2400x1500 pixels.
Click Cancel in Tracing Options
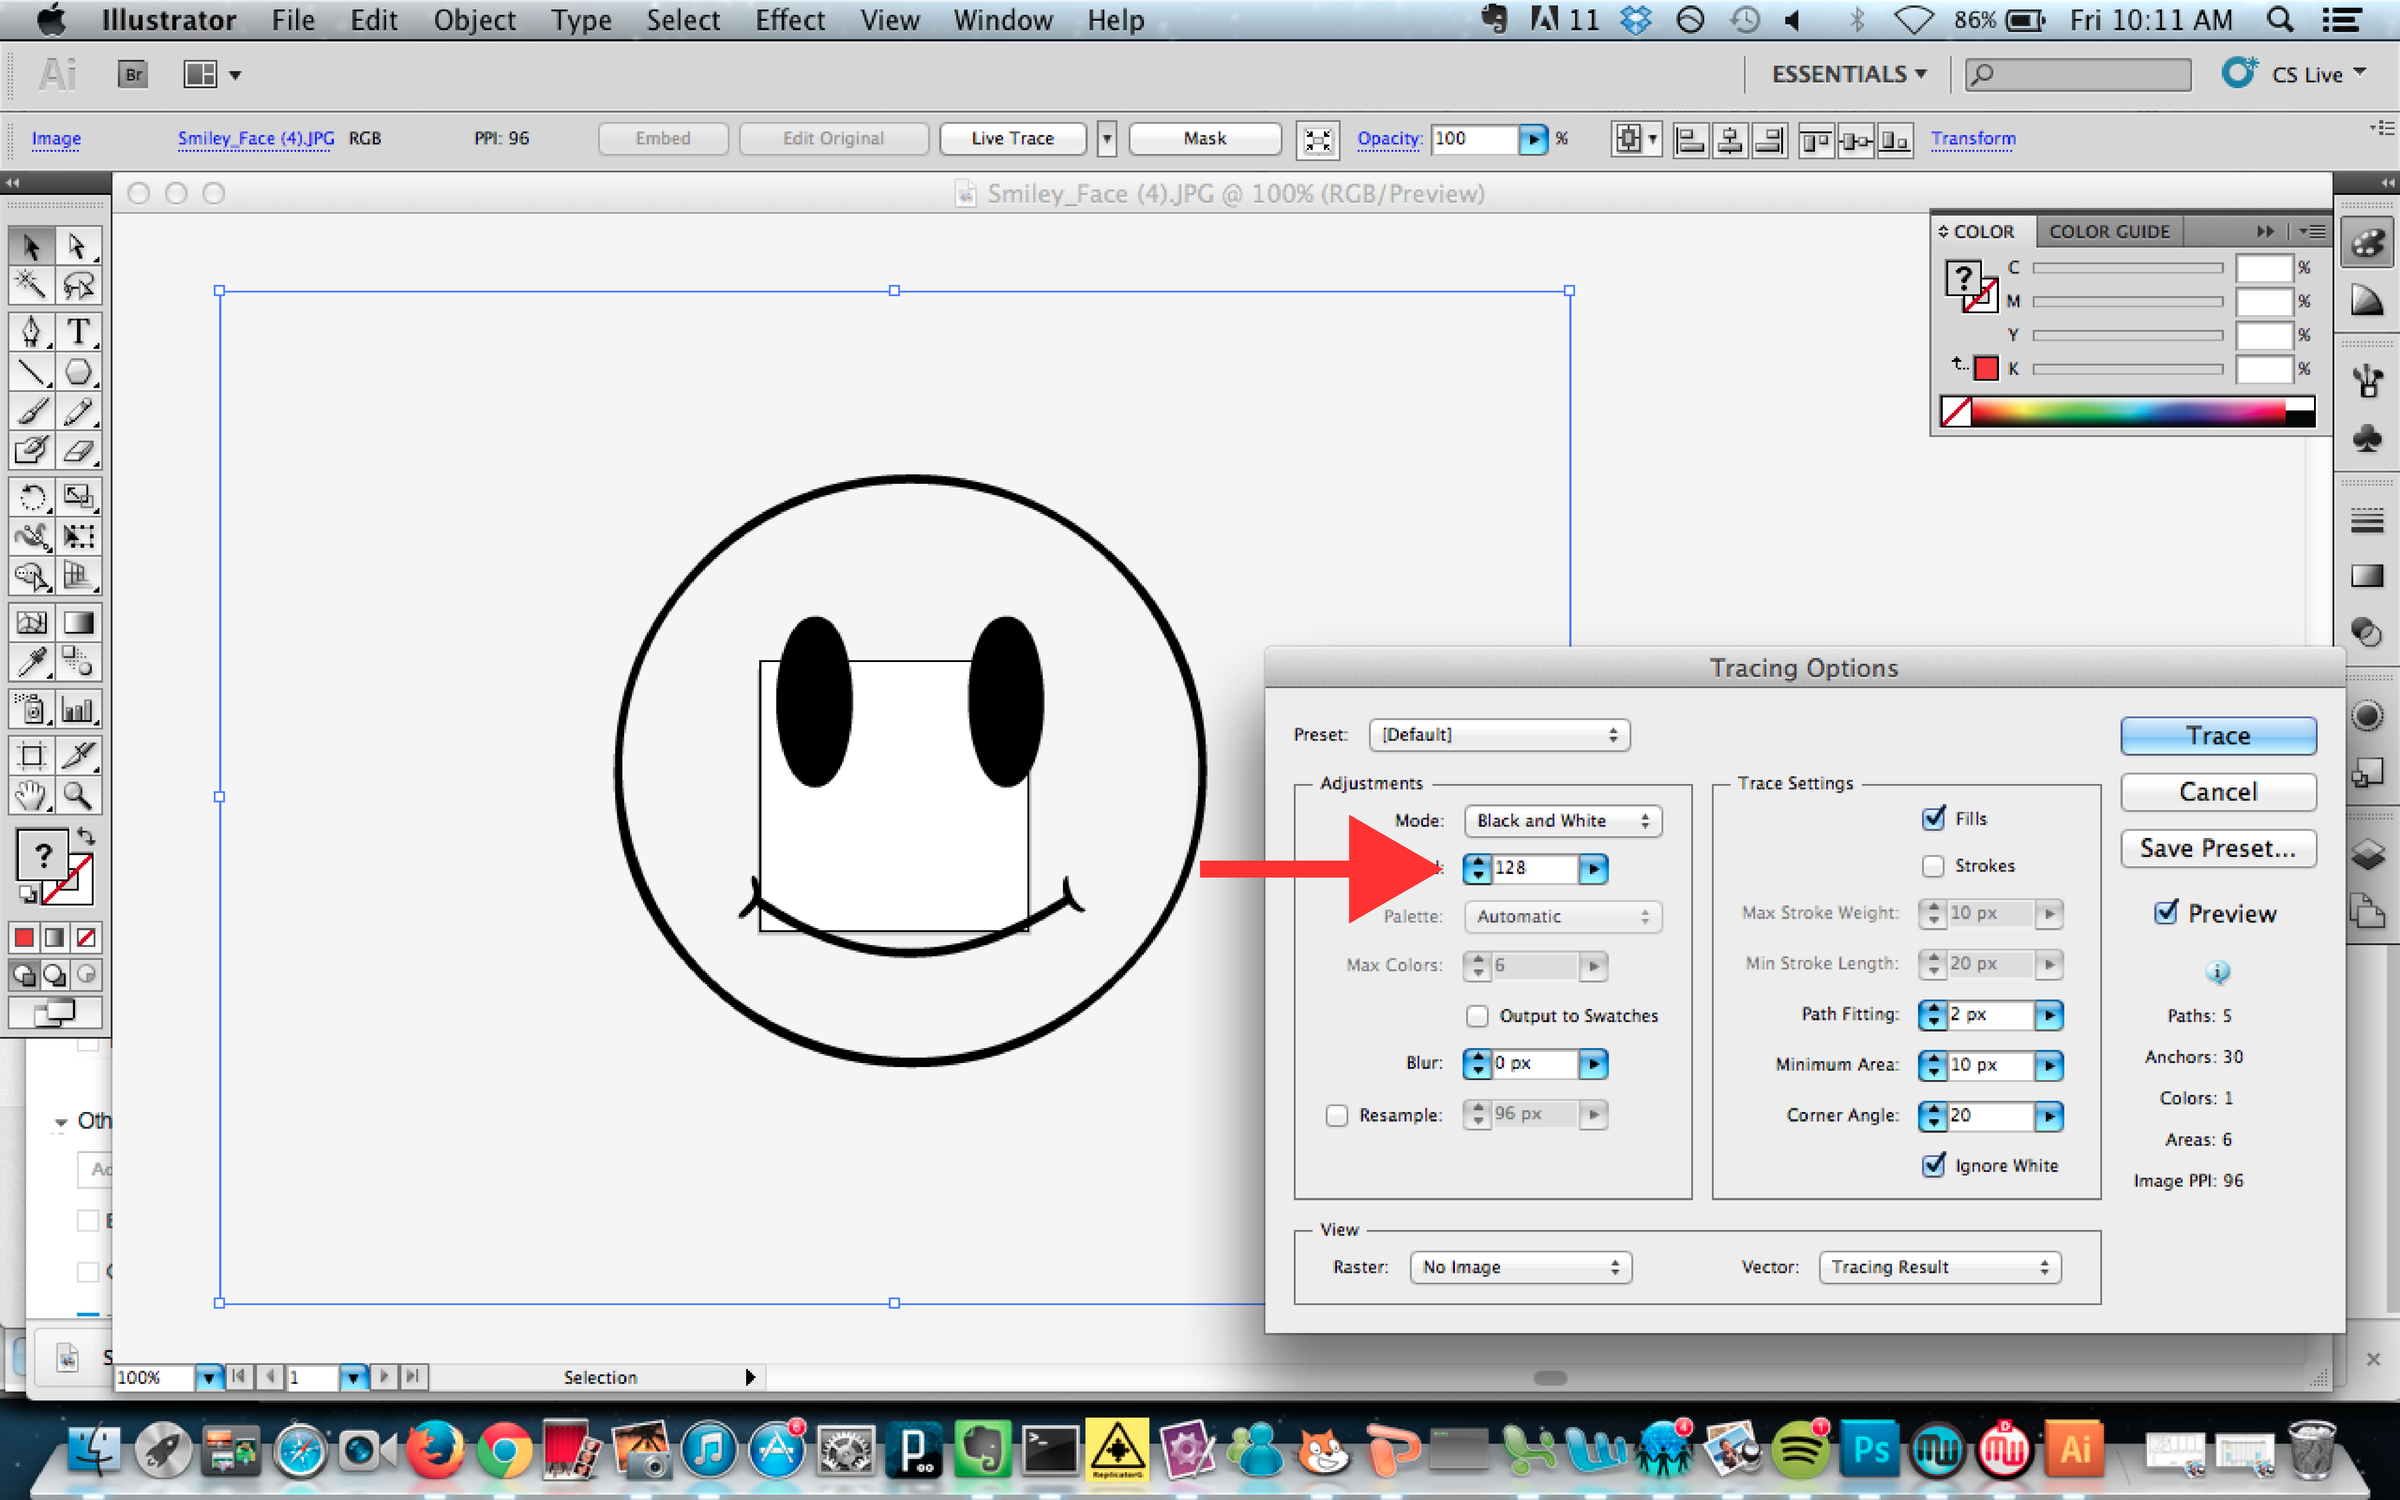point(2218,792)
